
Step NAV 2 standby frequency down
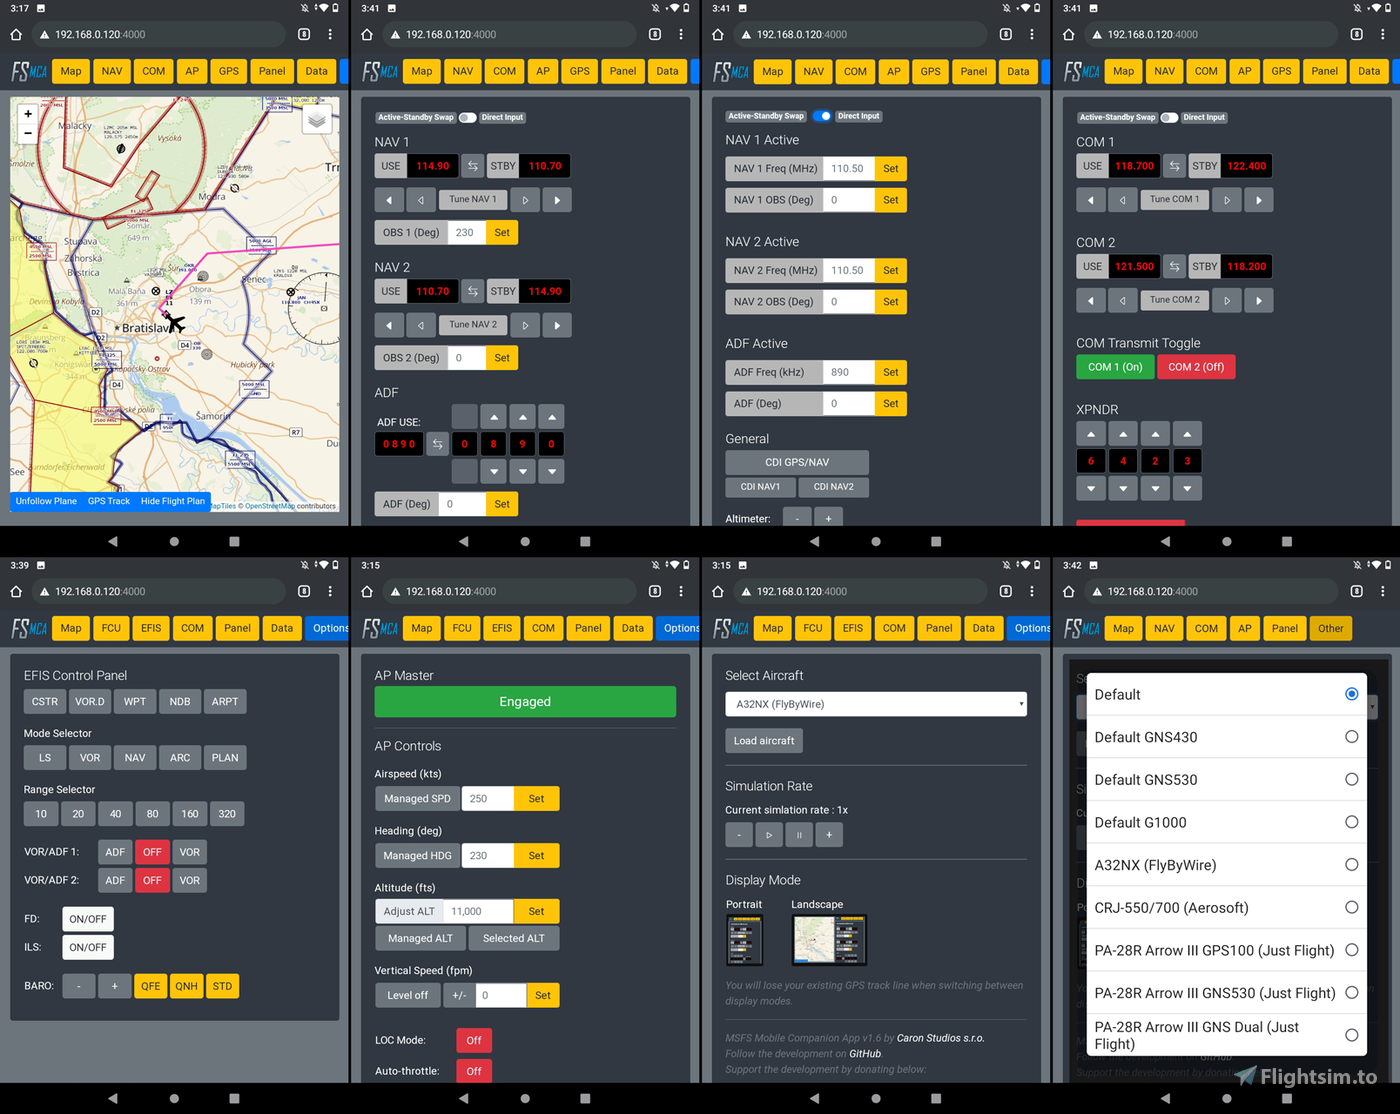point(389,324)
